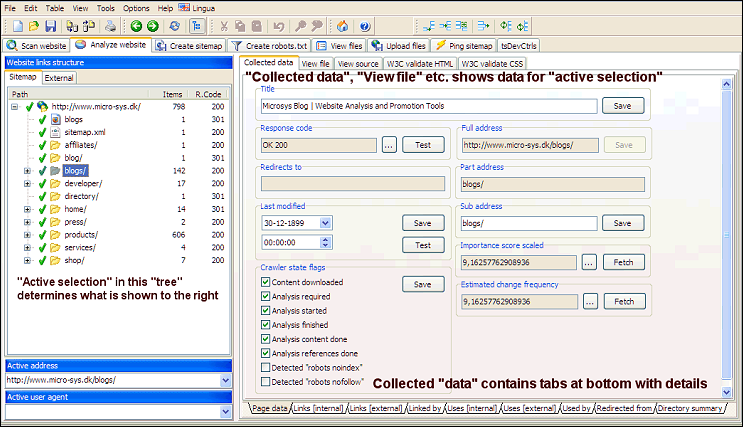Image resolution: width=743 pixels, height=427 pixels.
Task: Click the Last modified time spinner
Action: [326, 242]
